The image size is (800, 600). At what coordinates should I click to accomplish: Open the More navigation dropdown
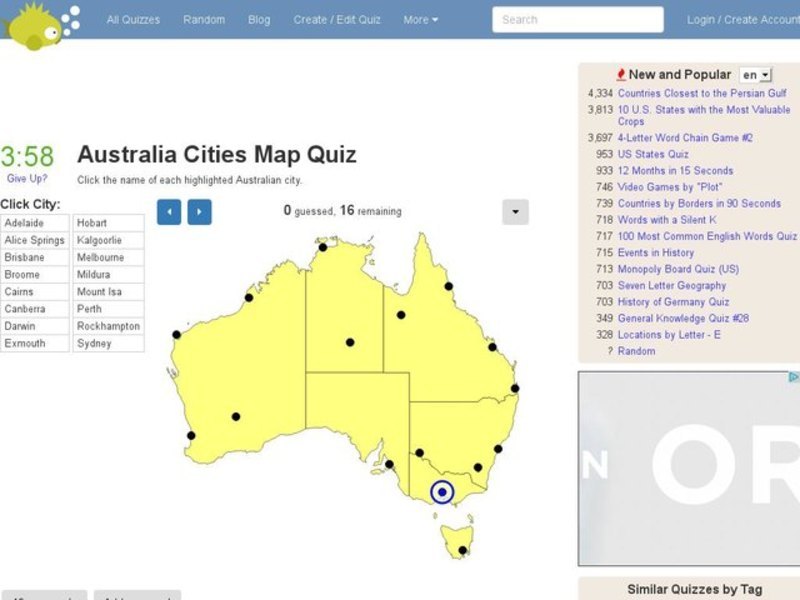pos(419,19)
